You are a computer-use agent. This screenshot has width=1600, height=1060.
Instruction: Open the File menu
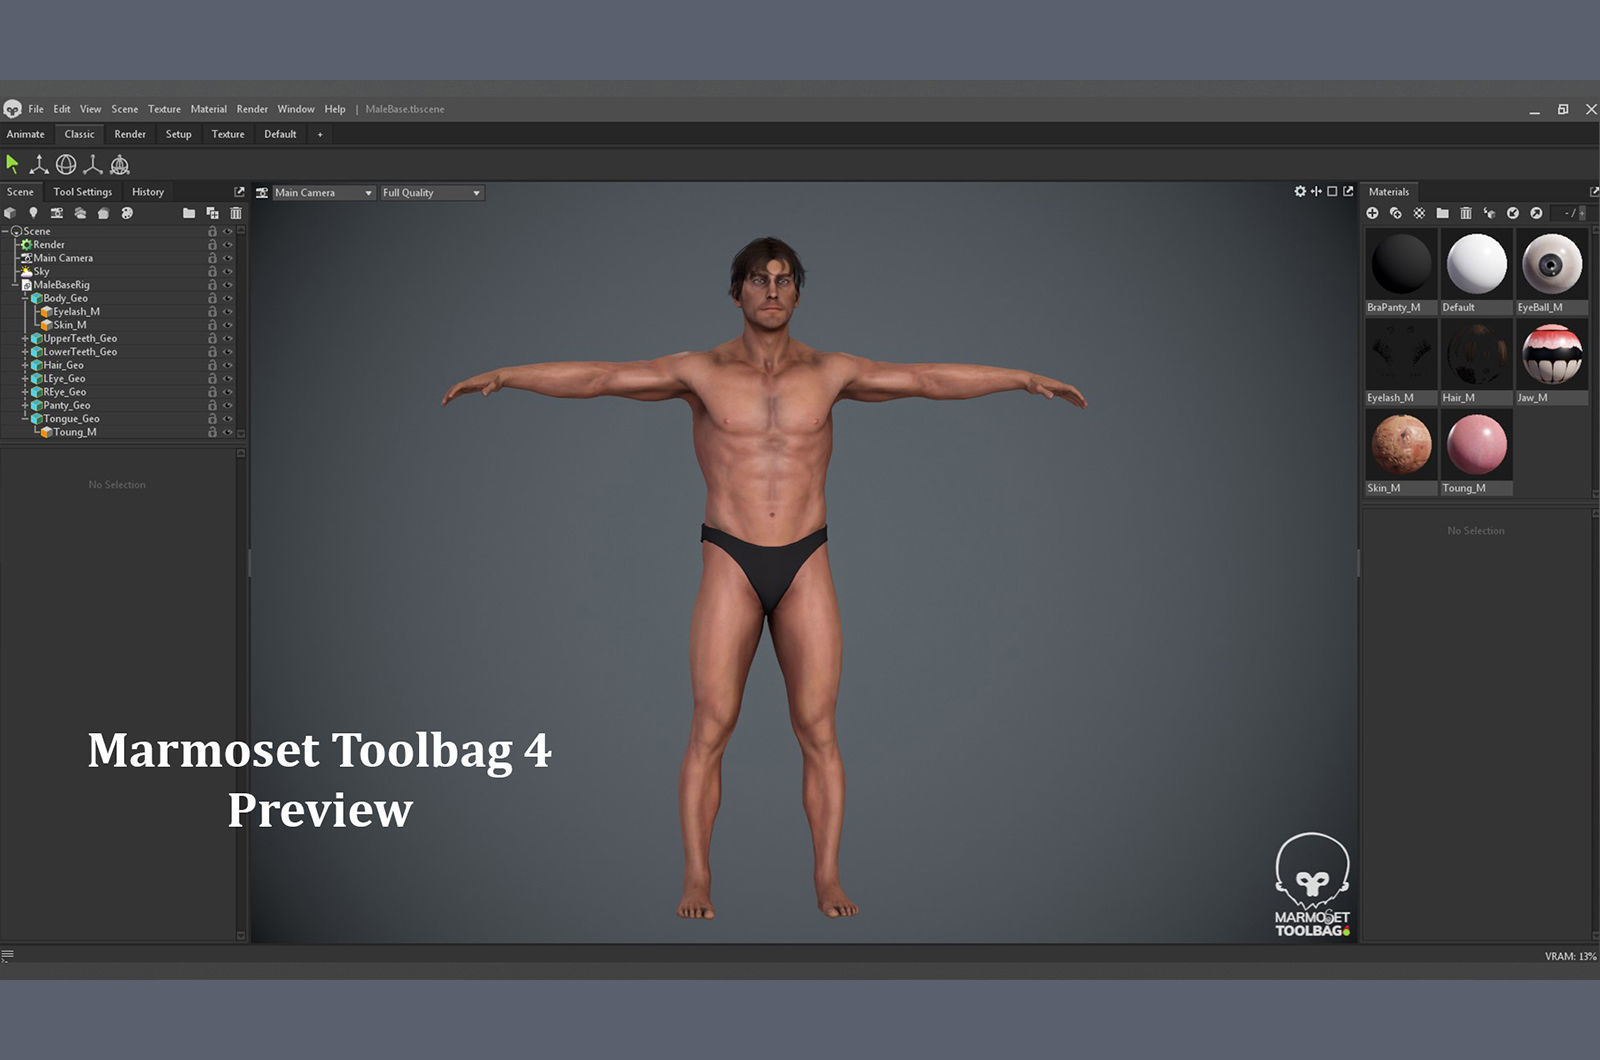click(36, 109)
